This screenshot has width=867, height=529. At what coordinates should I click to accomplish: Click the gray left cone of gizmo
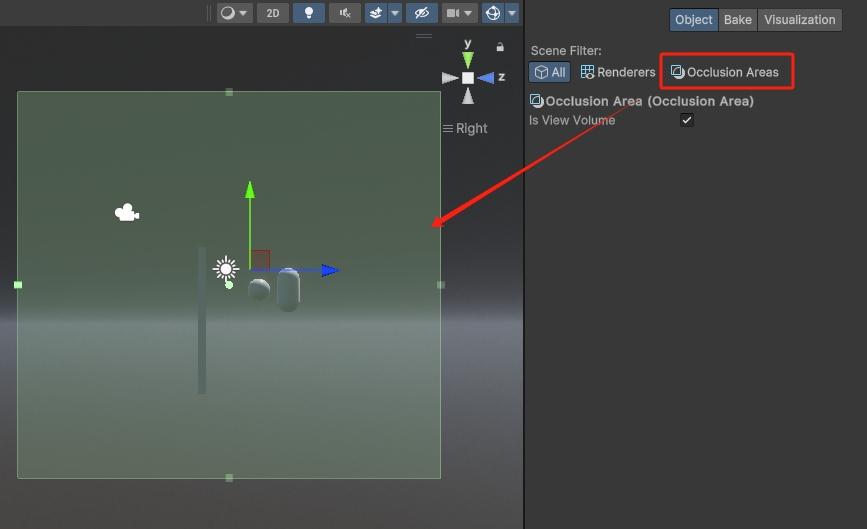pos(450,78)
